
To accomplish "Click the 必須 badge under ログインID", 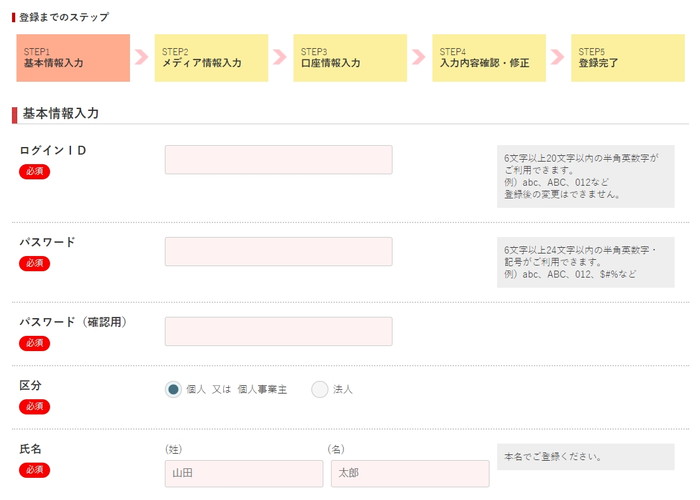I will 34,171.
